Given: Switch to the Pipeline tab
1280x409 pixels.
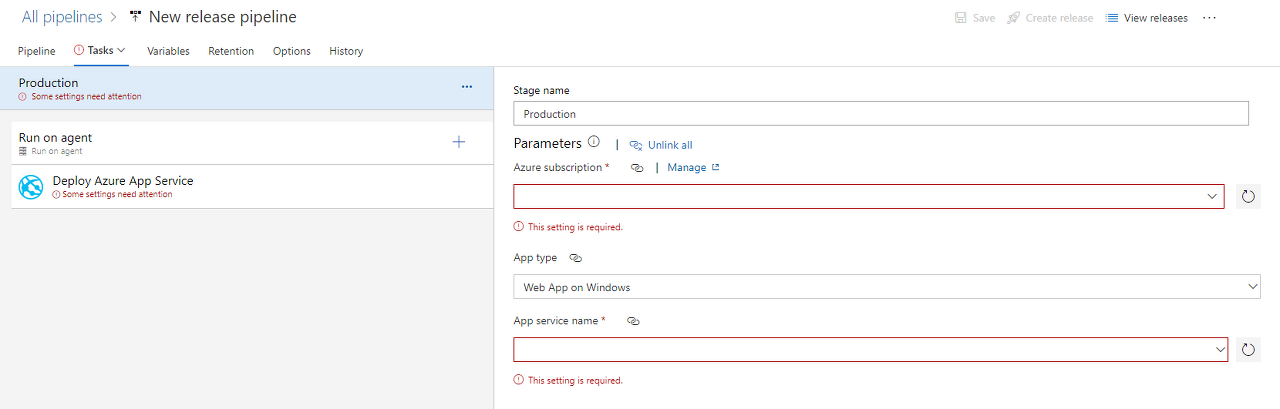Looking at the screenshot, I should click(37, 51).
